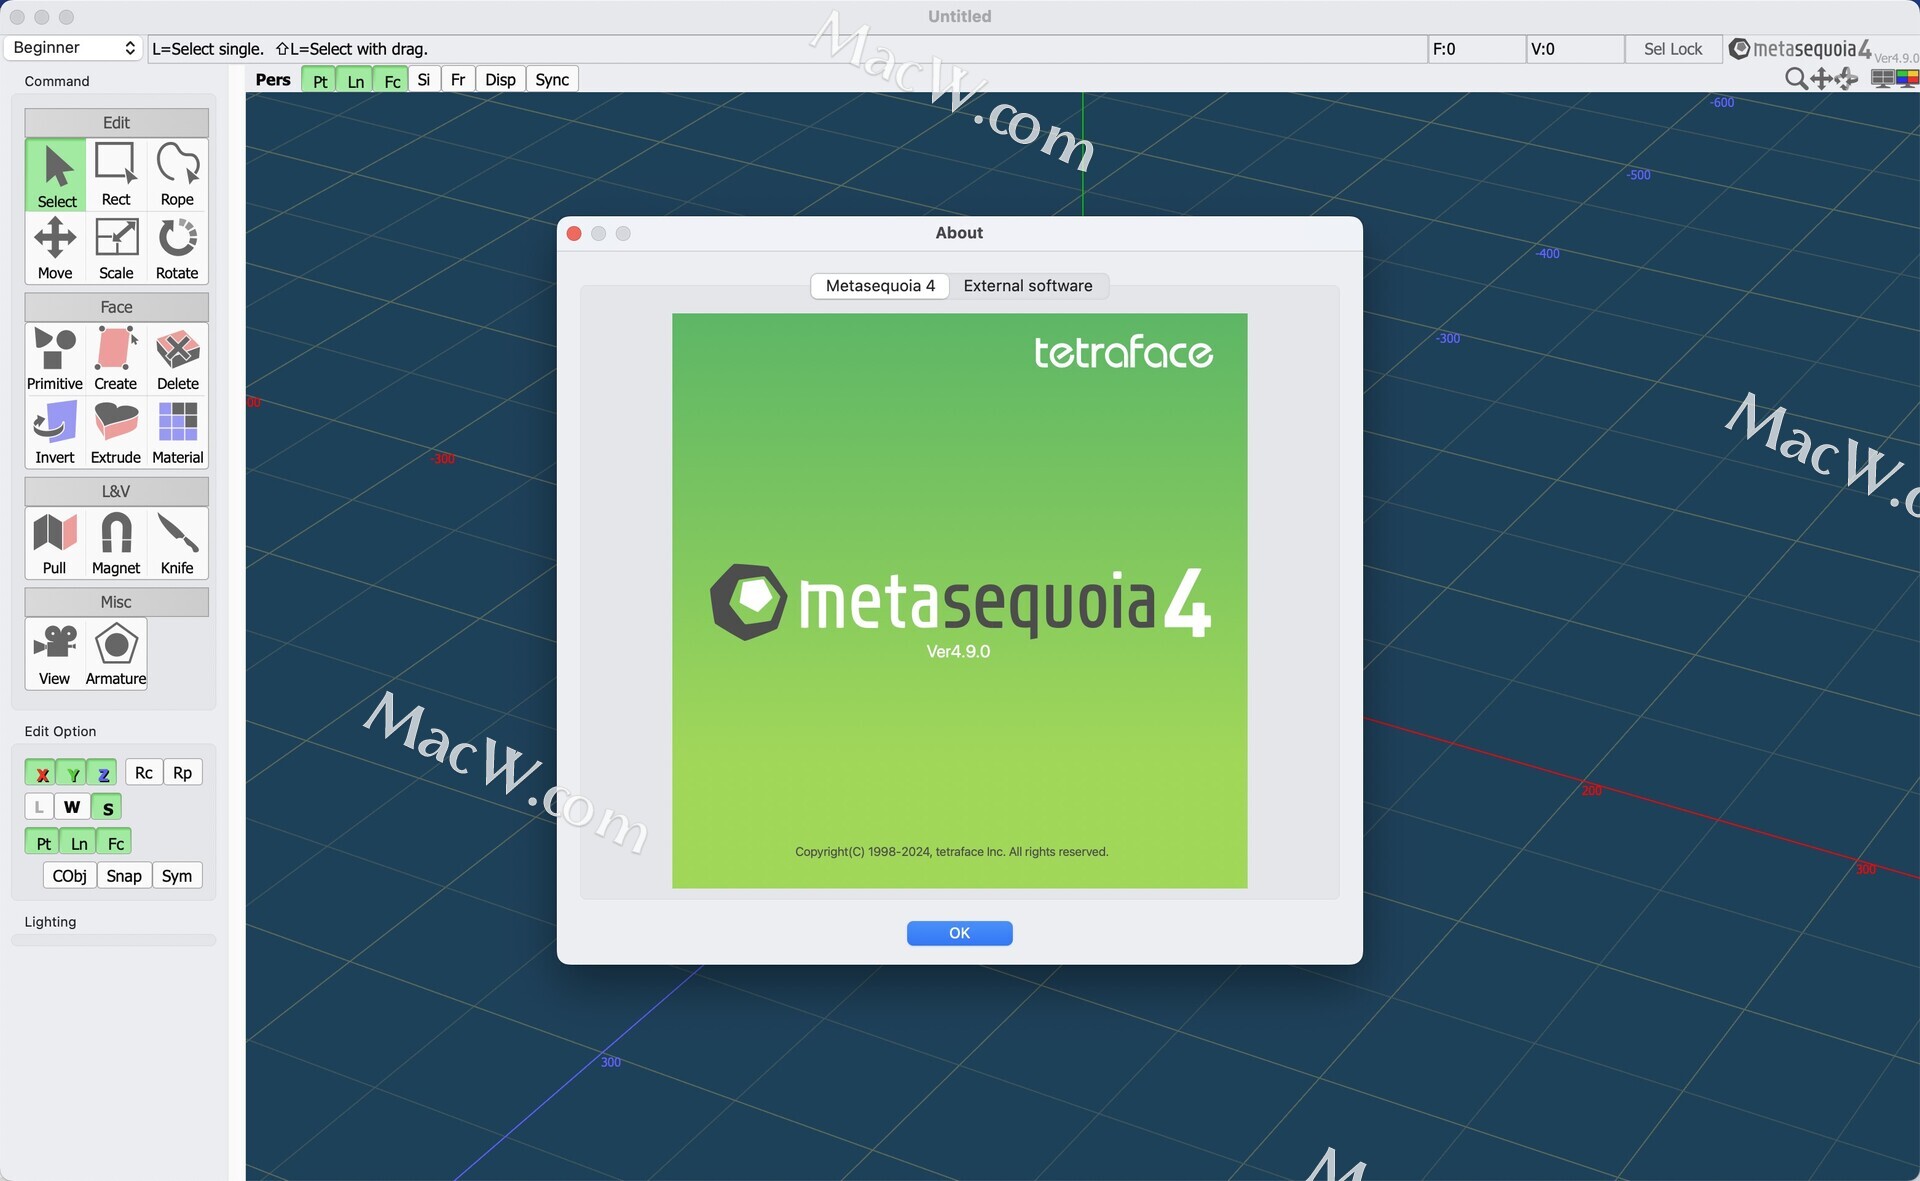The image size is (1920, 1181).
Task: Open the Primitive shapes tool
Action: click(55, 359)
